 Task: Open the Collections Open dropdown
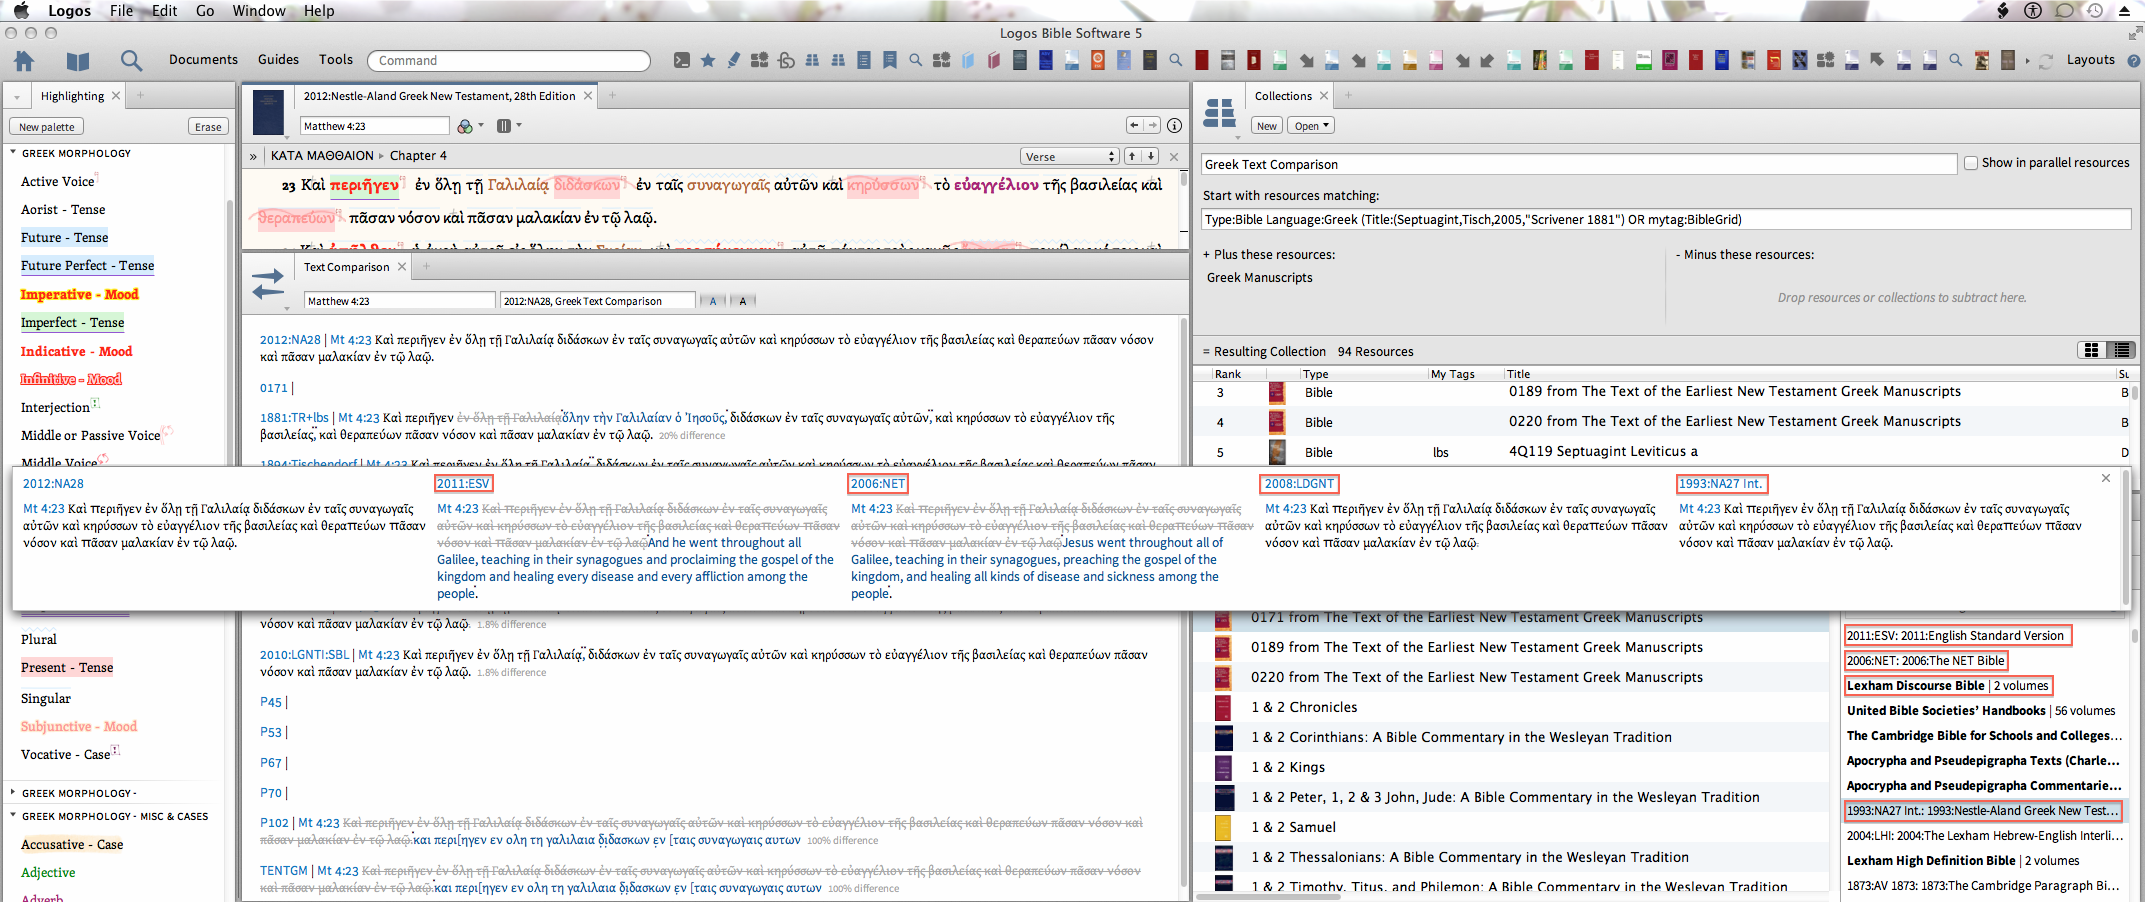click(x=1311, y=126)
